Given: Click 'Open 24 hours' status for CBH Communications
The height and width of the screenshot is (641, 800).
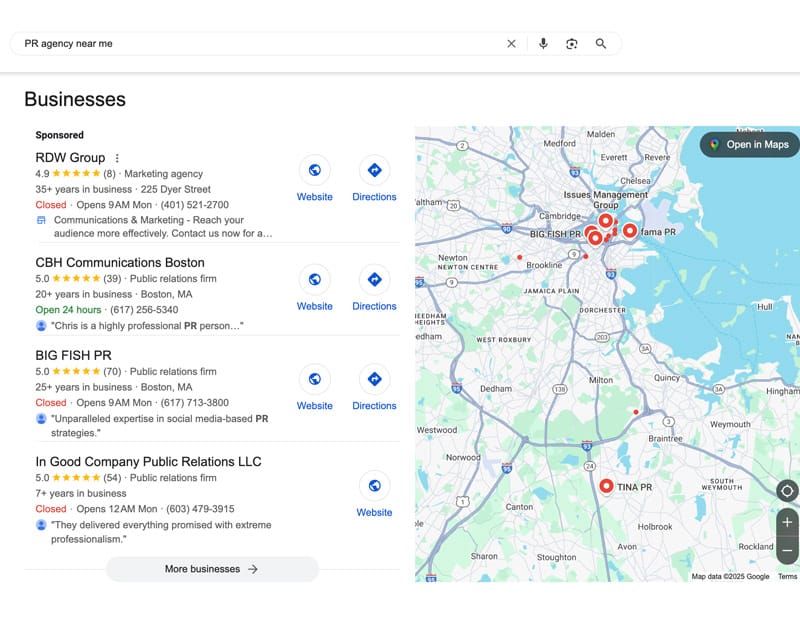Looking at the screenshot, I should tap(68, 310).
